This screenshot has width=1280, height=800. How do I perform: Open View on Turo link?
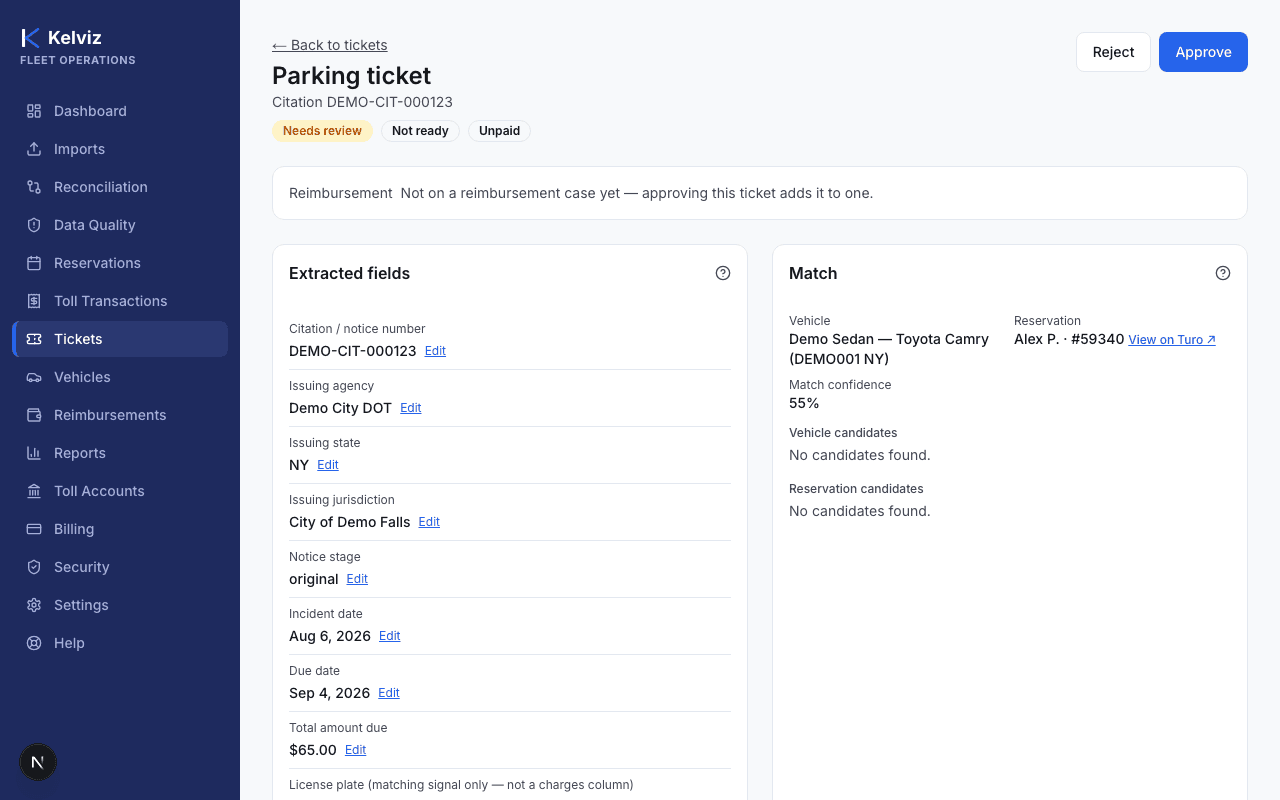pyautogui.click(x=1172, y=340)
